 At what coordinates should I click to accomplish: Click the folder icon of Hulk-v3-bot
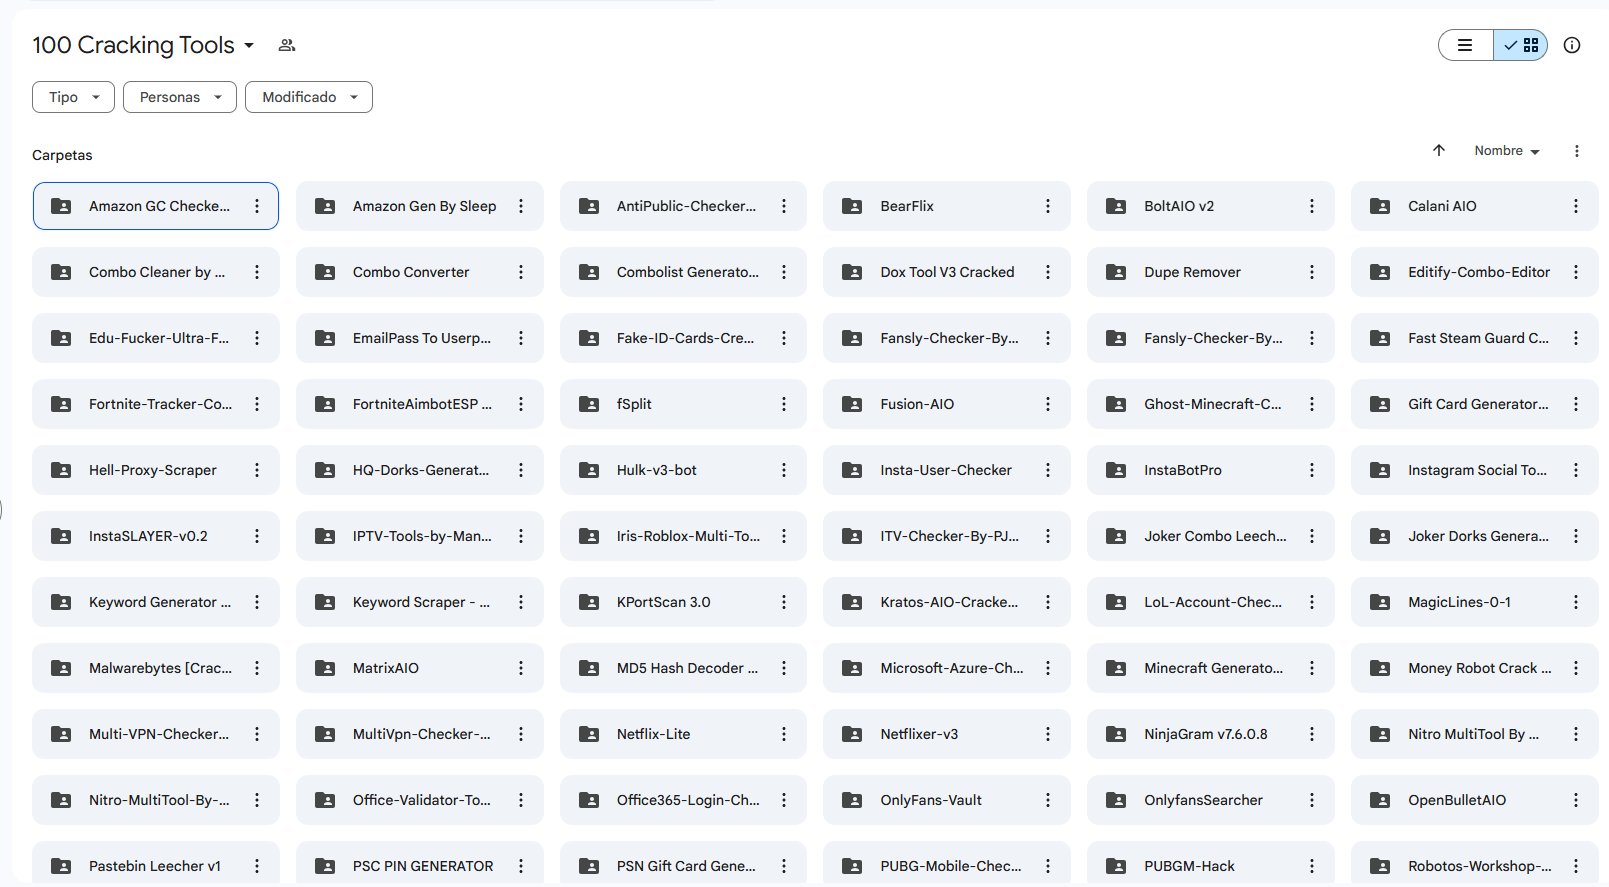tap(589, 470)
